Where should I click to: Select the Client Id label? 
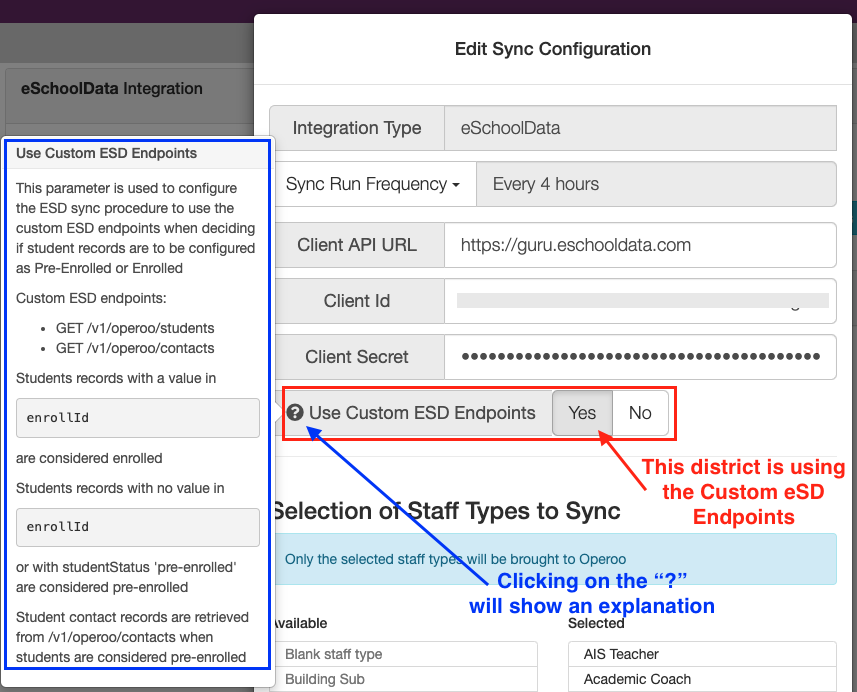coord(357,301)
